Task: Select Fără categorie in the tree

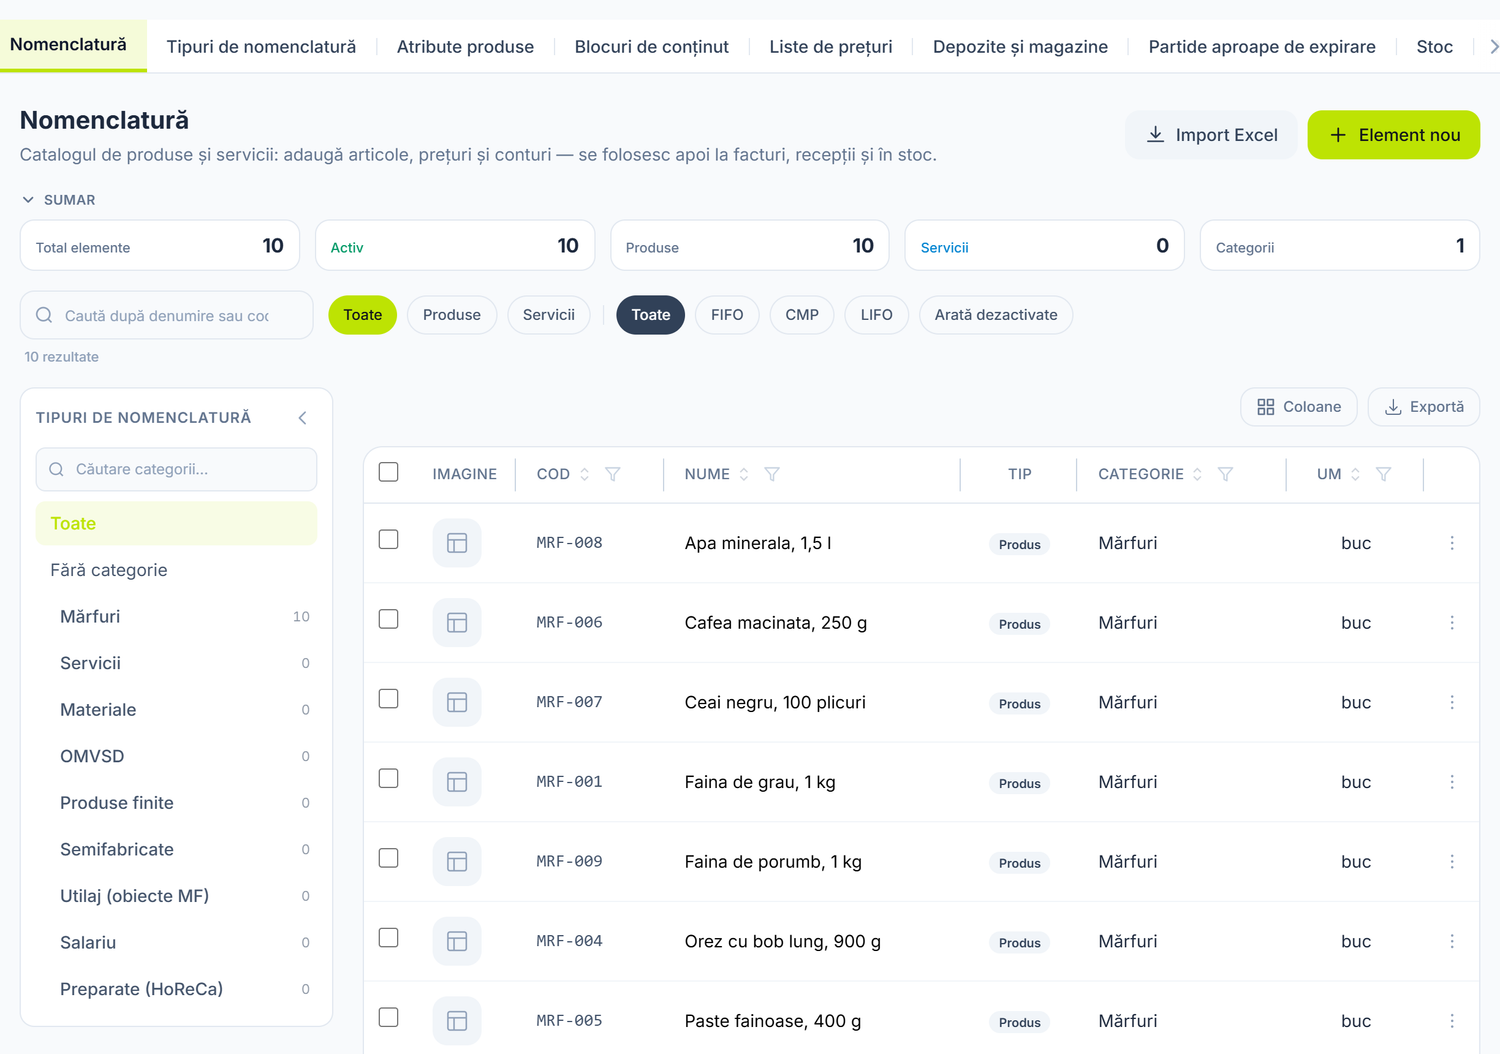Action: [176, 570]
